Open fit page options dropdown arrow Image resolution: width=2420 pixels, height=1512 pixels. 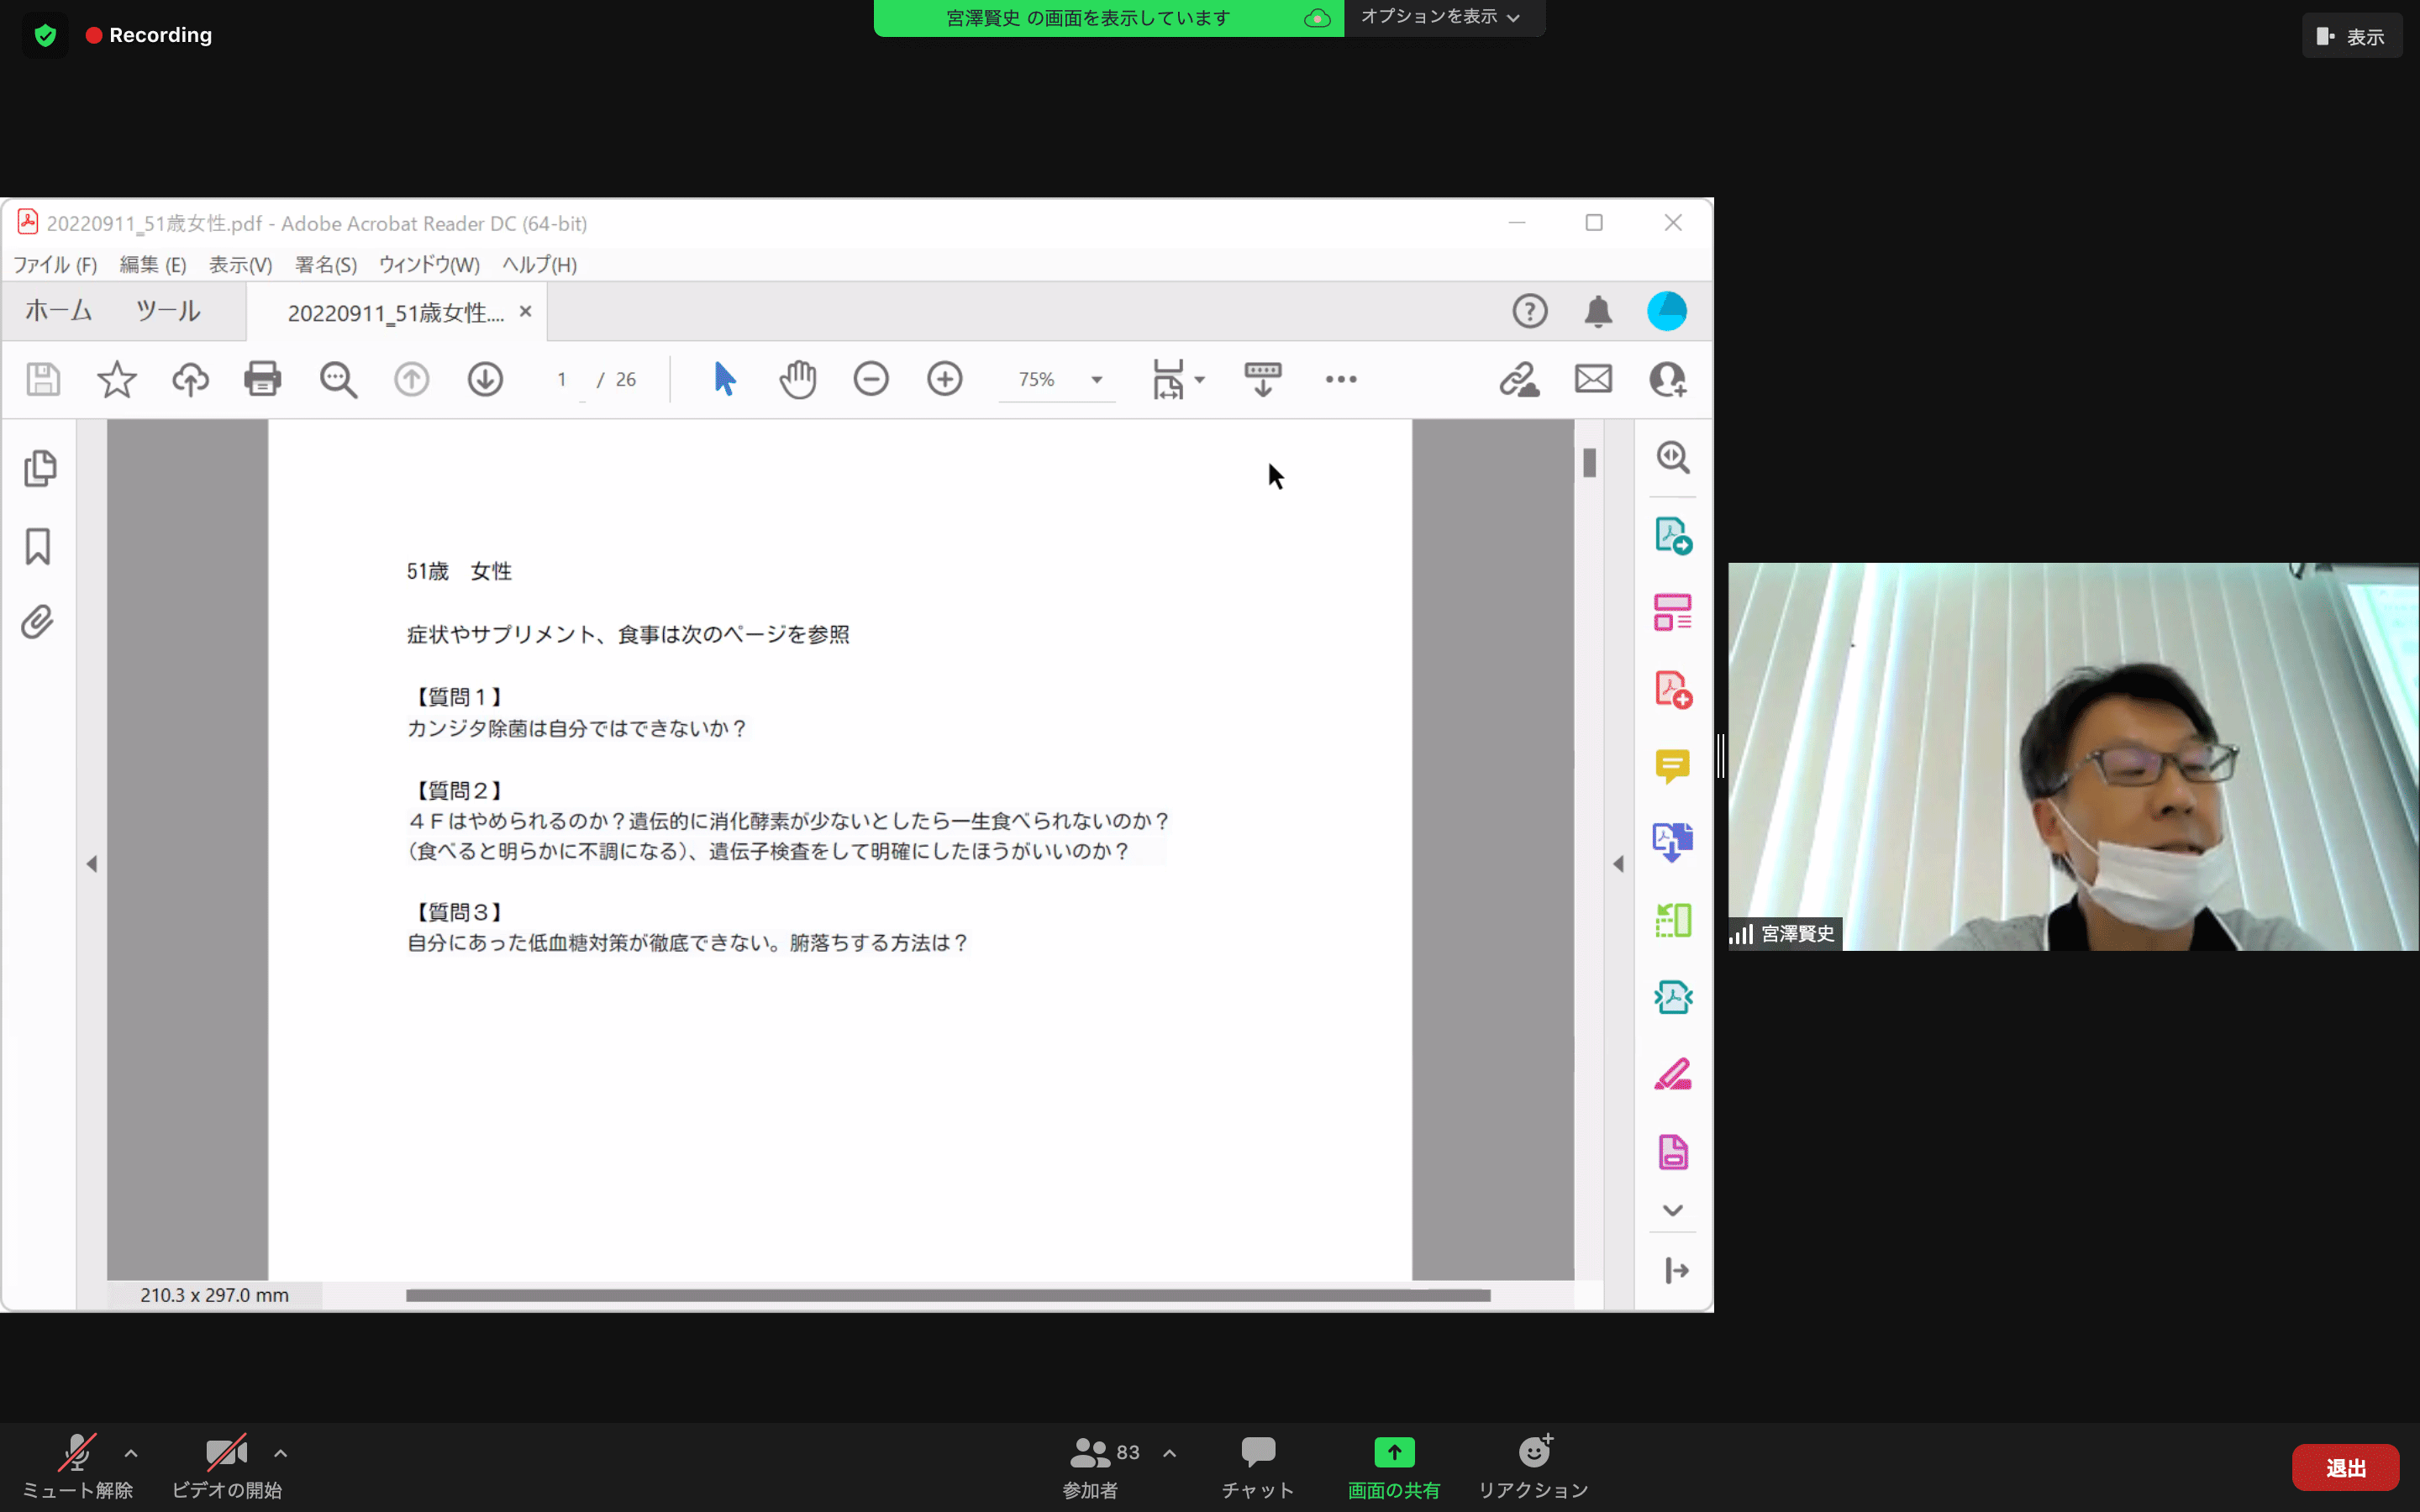click(x=1200, y=380)
